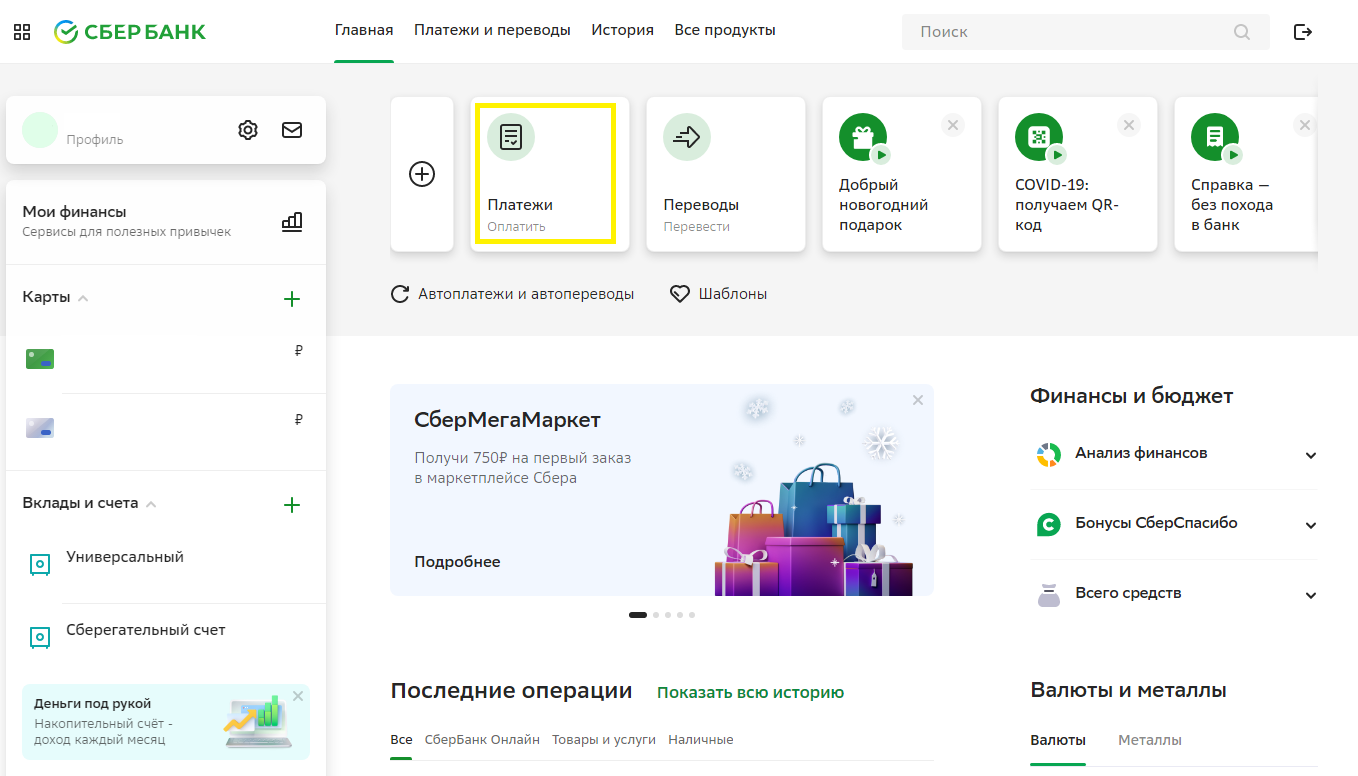Open the messages envelope icon
1358x776 pixels.
[292, 130]
